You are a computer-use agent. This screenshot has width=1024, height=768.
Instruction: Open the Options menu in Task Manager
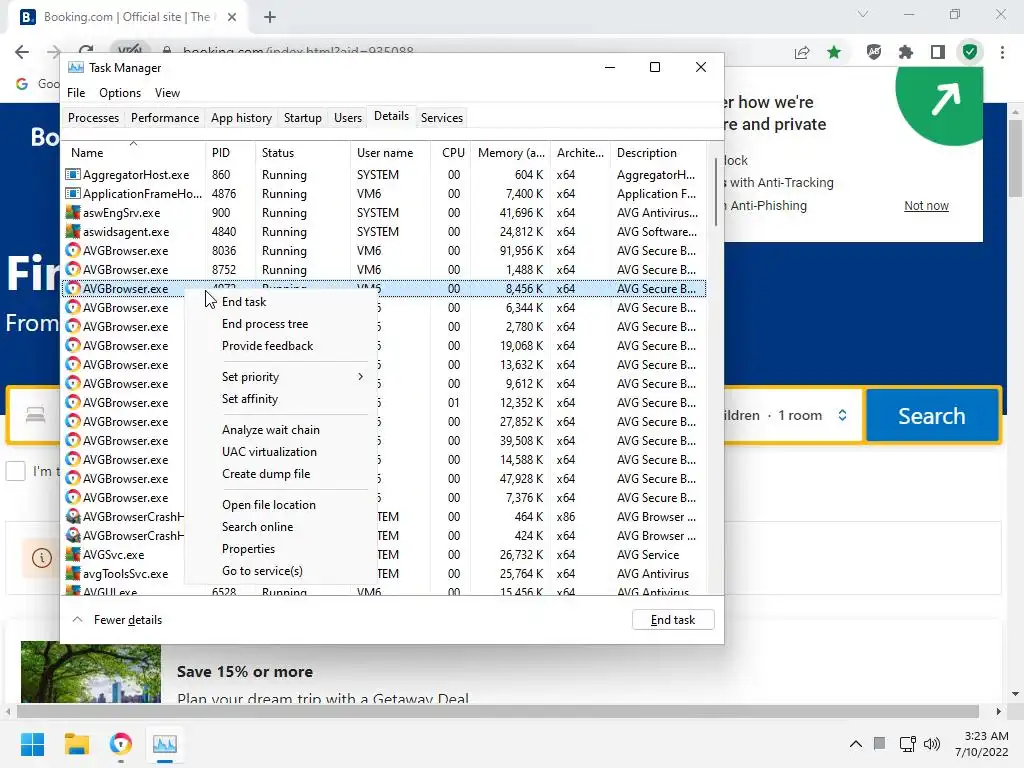click(x=120, y=93)
